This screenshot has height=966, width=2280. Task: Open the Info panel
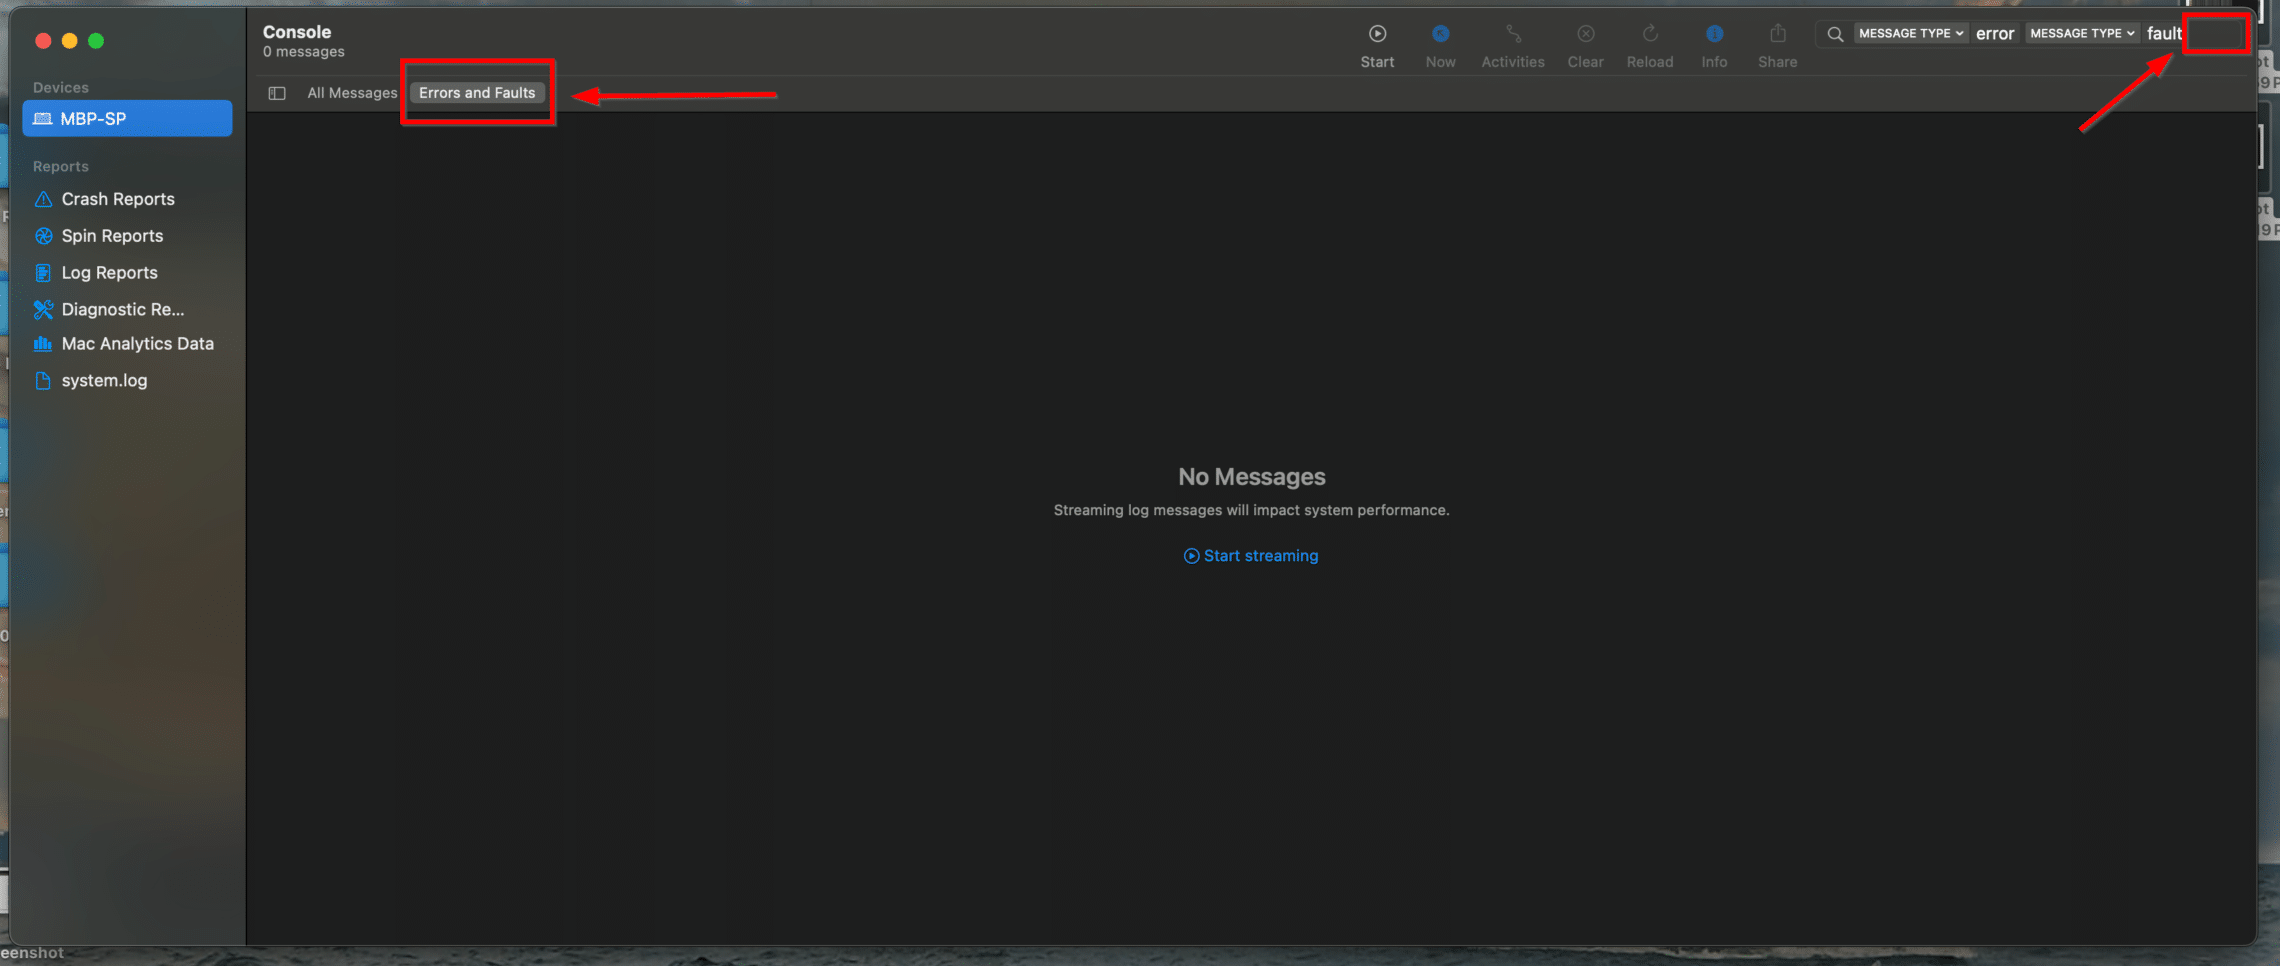tap(1714, 42)
